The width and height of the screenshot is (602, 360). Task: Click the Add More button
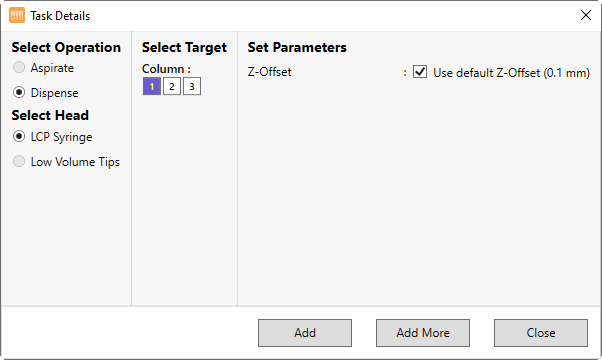point(423,333)
